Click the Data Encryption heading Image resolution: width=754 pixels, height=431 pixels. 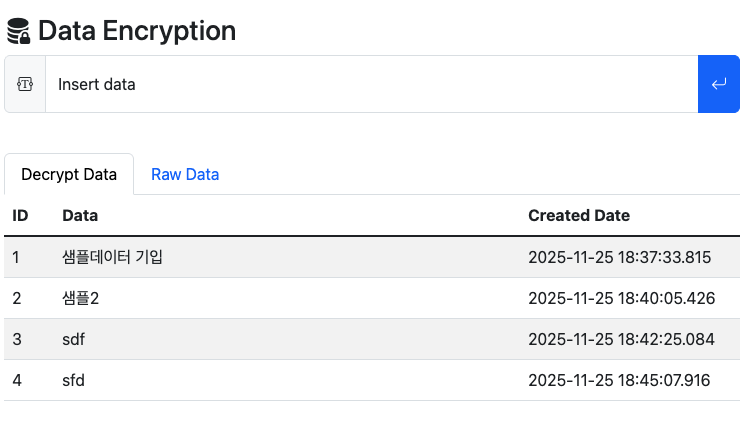(x=137, y=31)
